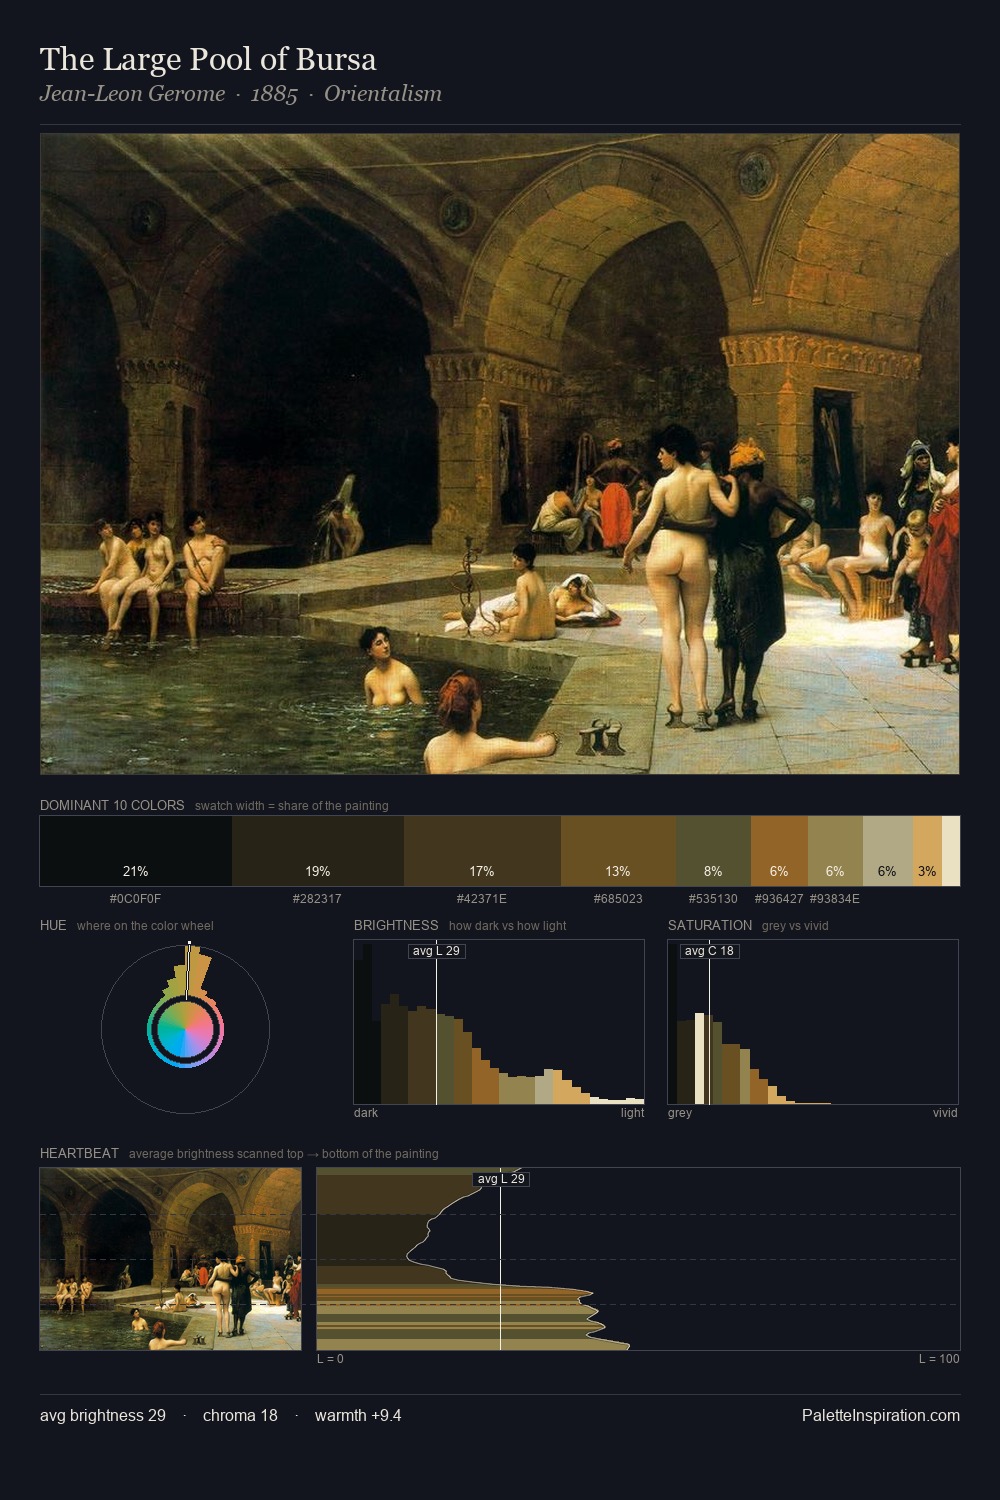Click the L = 100 axis label
1000x1500 pixels.
(939, 1359)
